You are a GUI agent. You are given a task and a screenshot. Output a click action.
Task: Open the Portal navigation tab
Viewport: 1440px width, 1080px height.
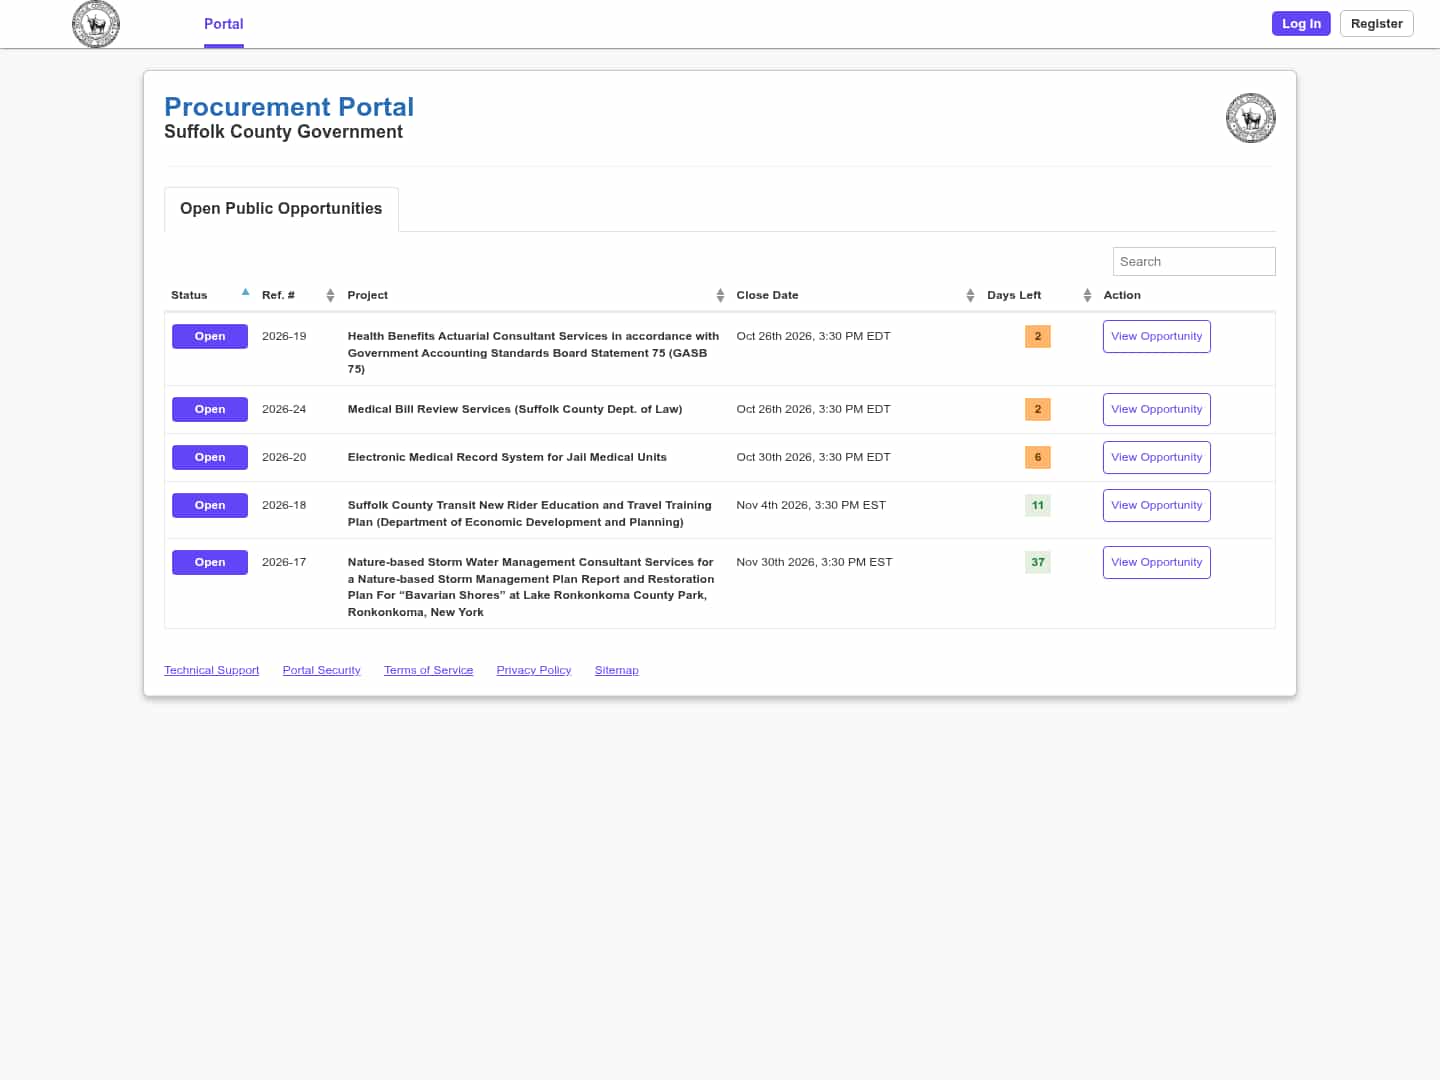pyautogui.click(x=224, y=24)
